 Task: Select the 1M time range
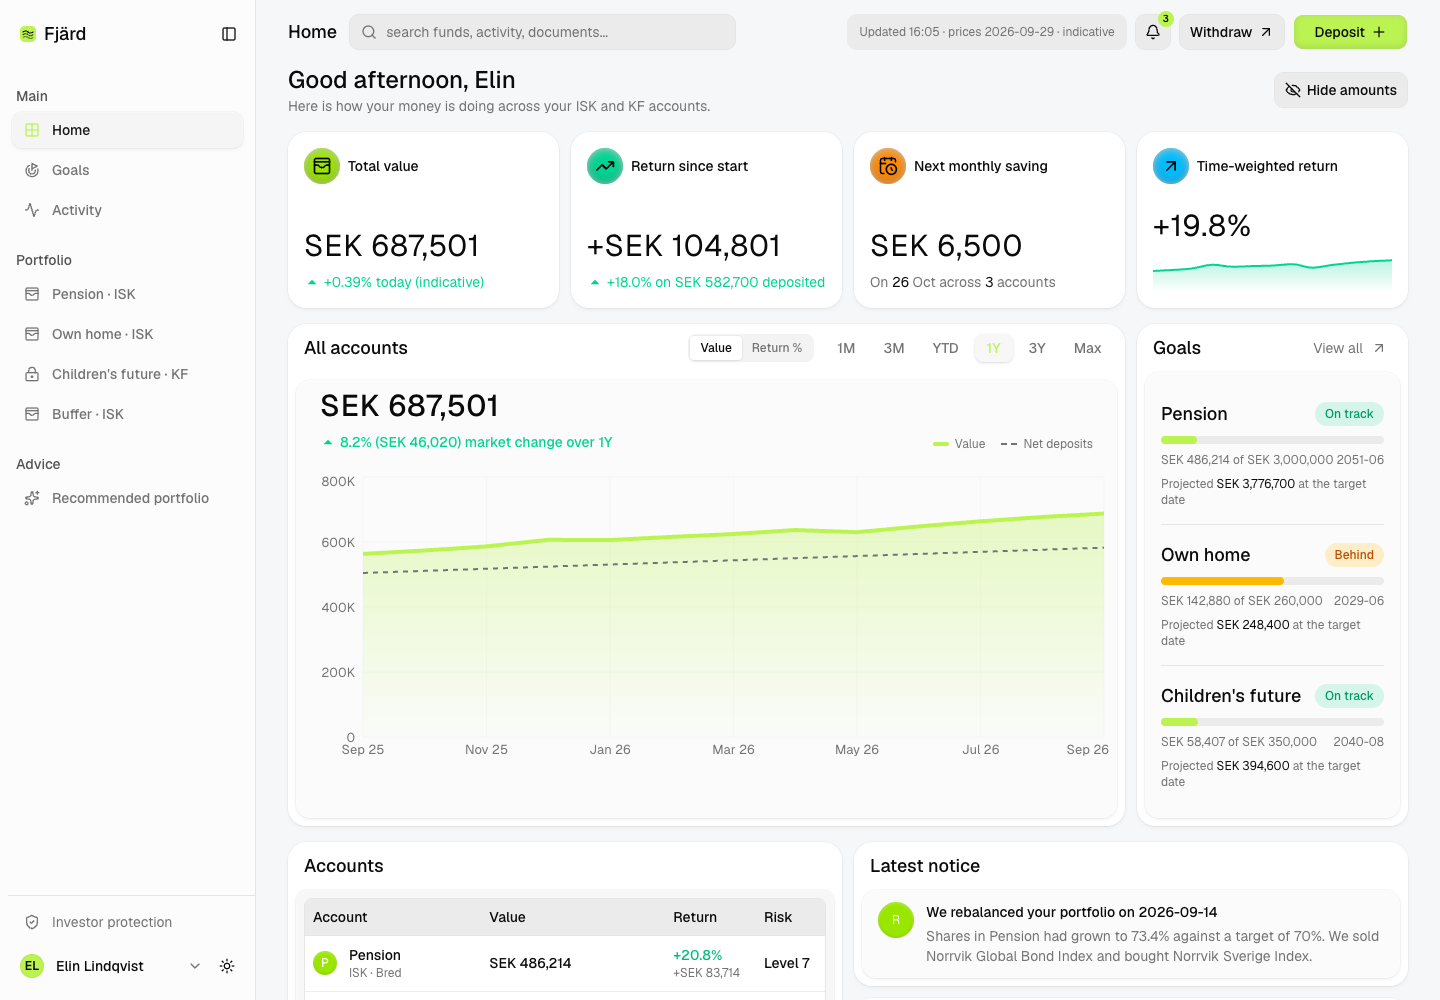[x=846, y=348]
